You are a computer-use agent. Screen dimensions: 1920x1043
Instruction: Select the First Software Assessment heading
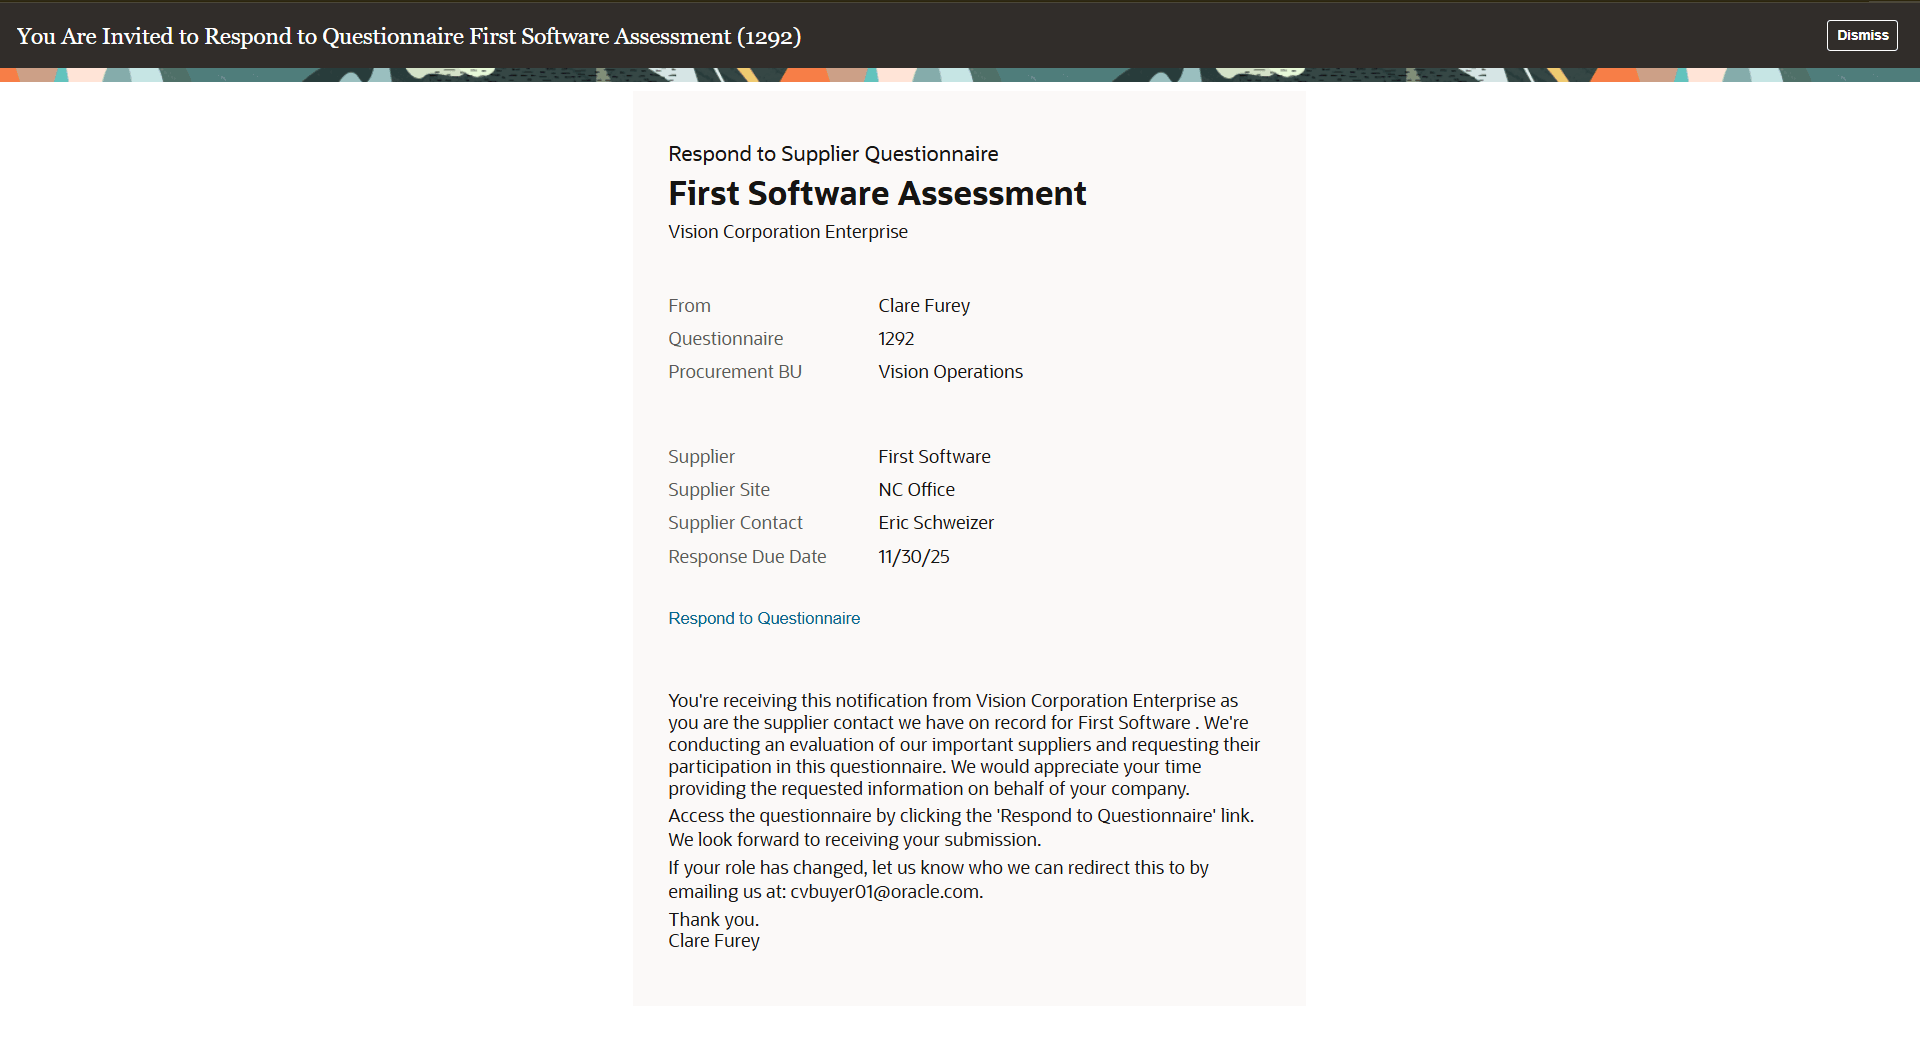(x=877, y=193)
